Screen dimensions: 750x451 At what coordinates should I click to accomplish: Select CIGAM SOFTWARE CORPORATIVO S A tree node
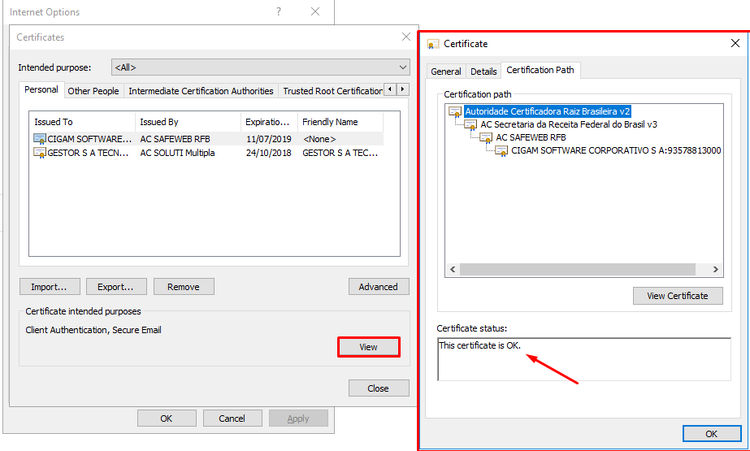coord(616,151)
